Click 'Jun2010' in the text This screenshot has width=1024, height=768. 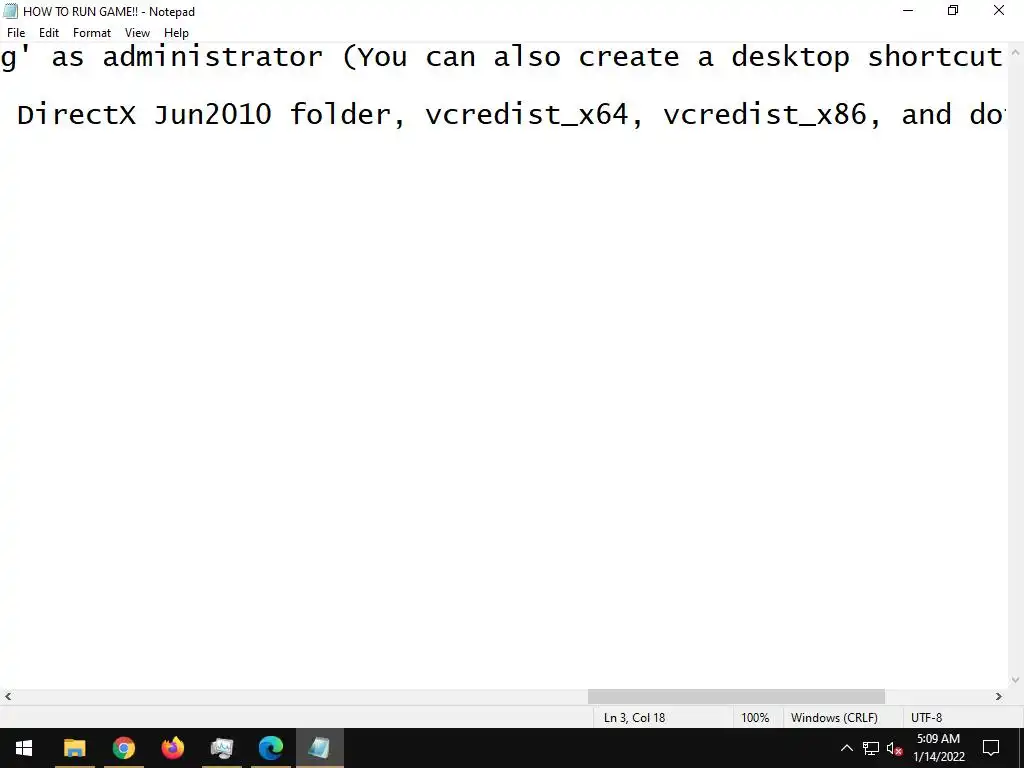pos(212,115)
